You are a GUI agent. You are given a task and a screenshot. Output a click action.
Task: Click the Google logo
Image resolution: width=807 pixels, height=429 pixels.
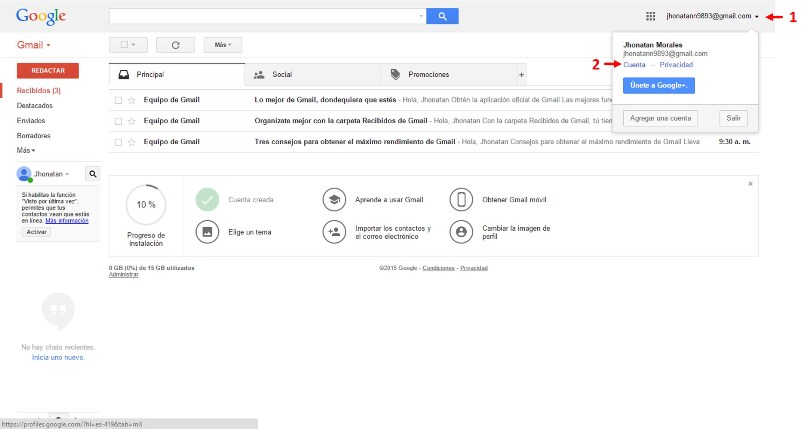pos(41,16)
